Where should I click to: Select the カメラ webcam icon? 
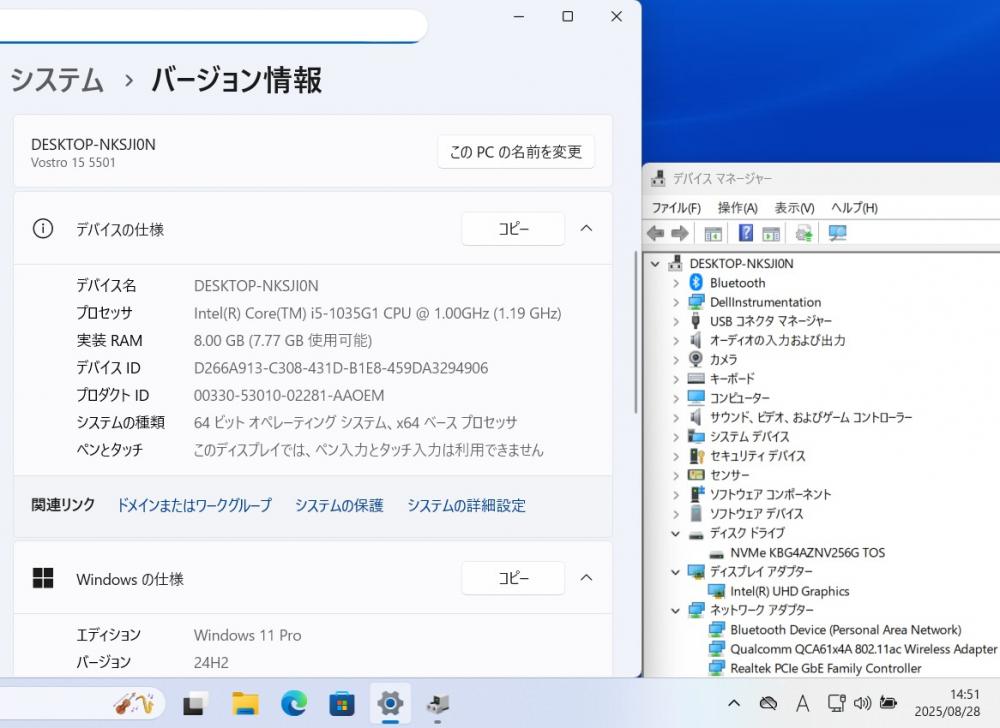point(696,359)
